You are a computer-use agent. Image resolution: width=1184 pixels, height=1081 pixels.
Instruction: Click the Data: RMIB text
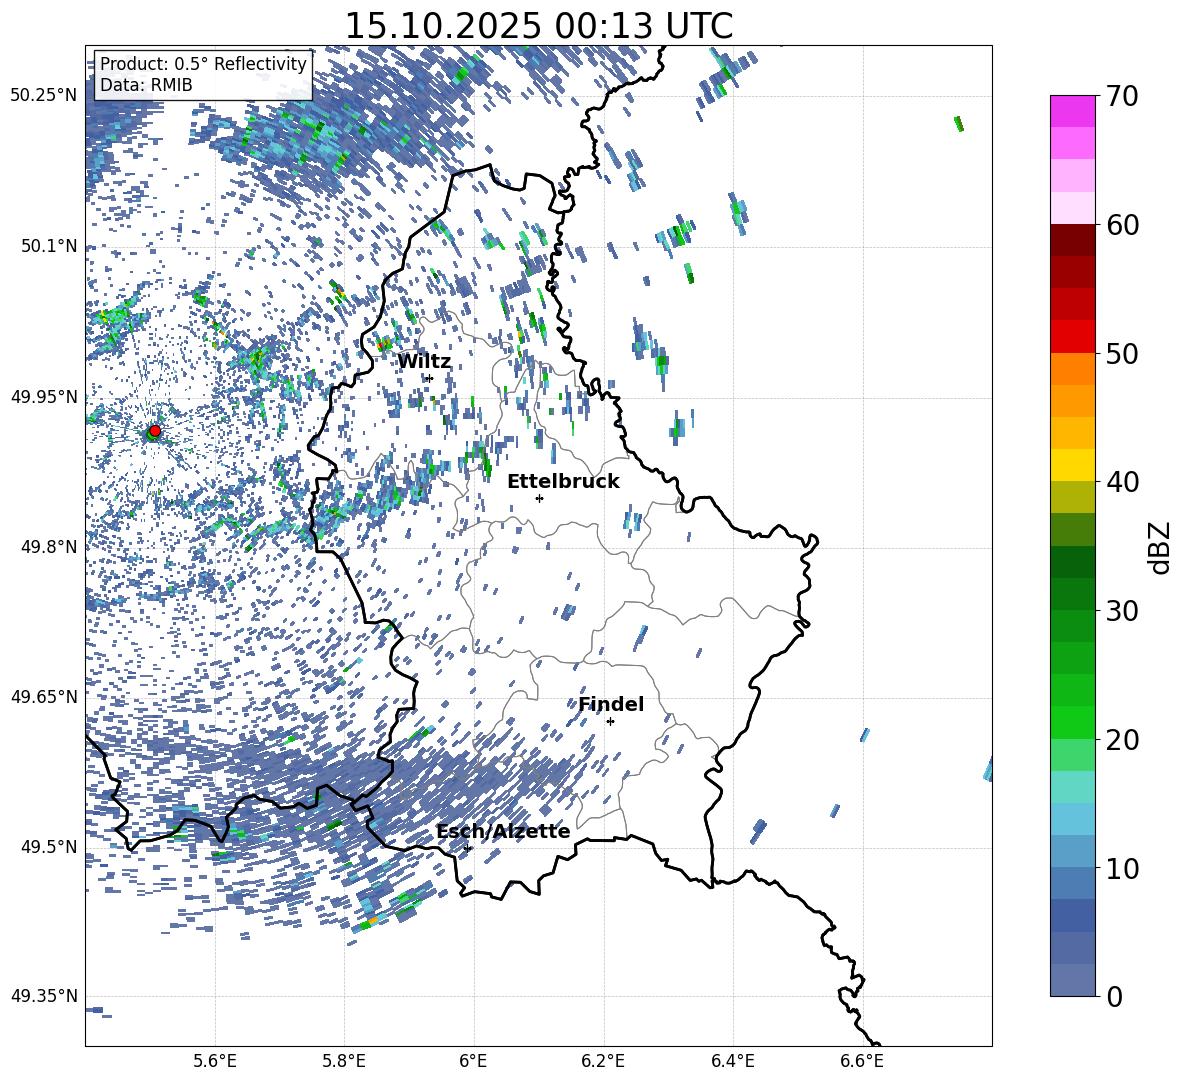pos(146,85)
